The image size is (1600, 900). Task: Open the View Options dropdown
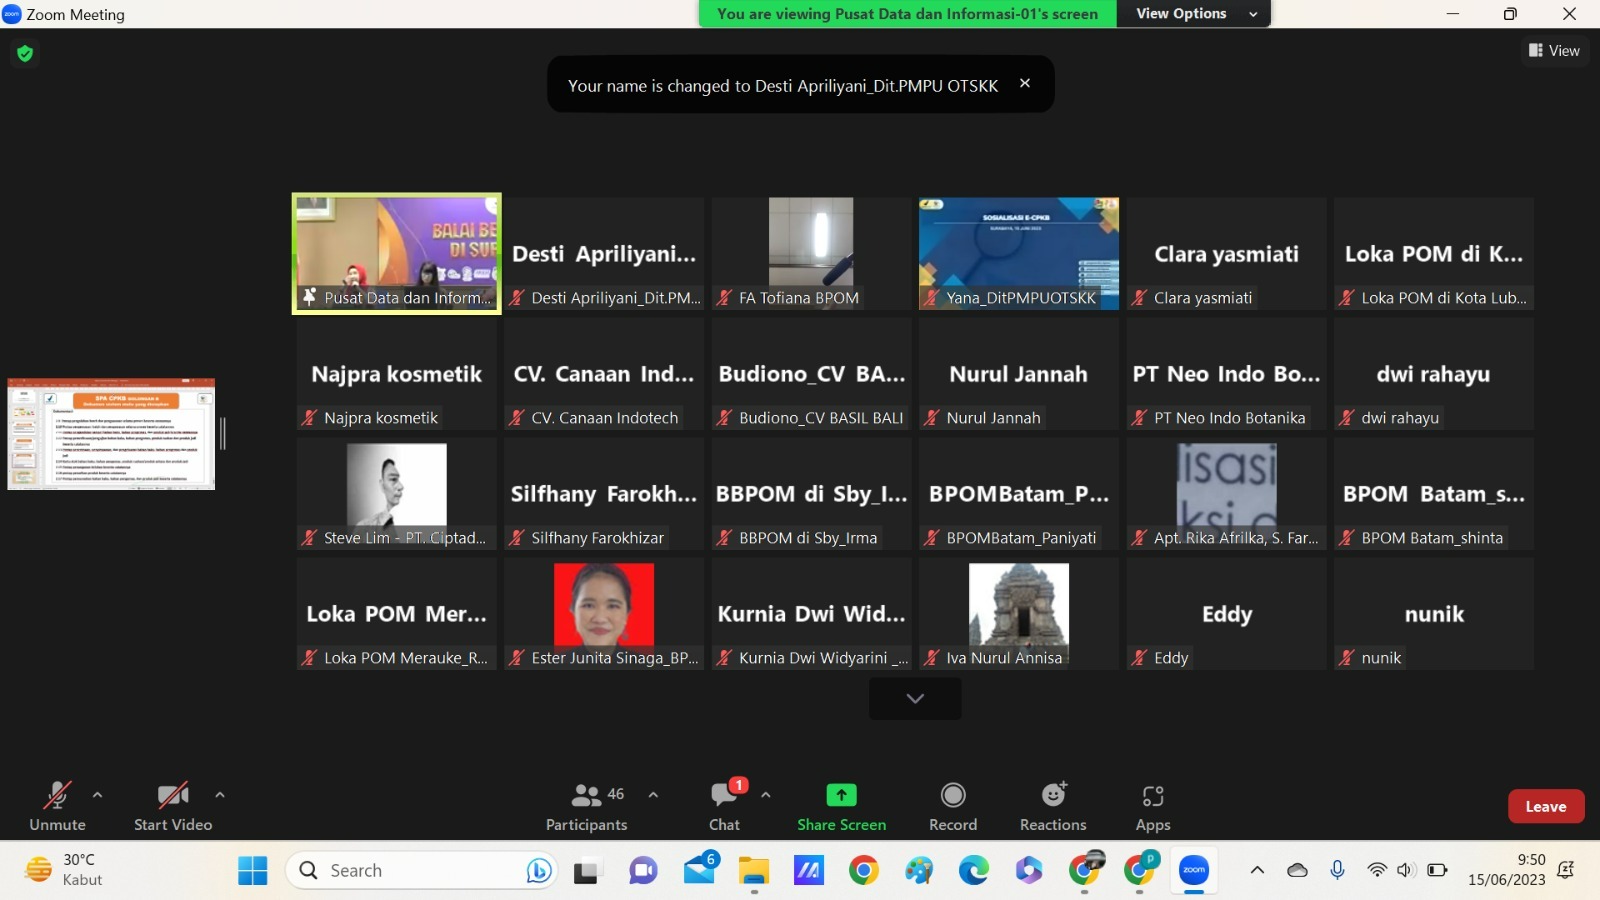(1194, 14)
